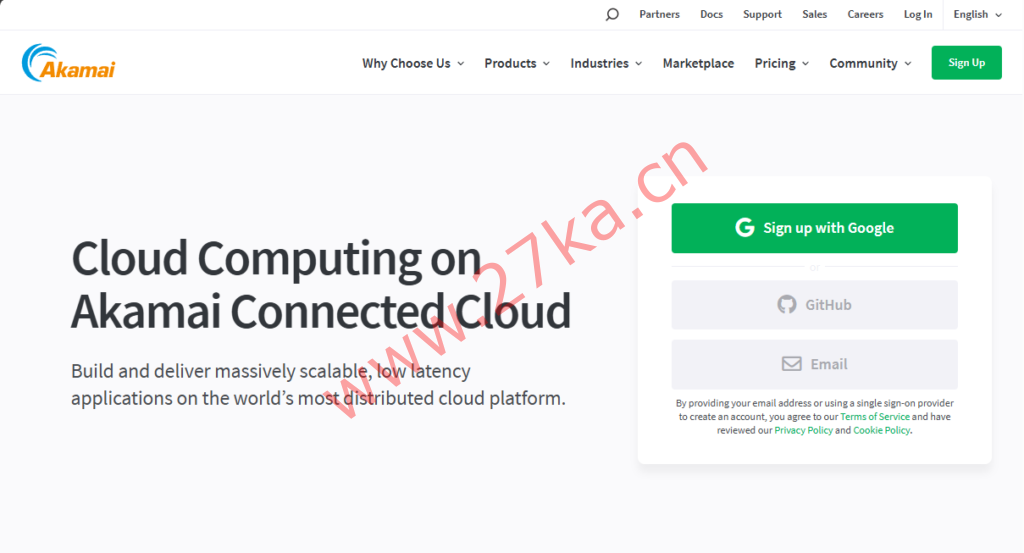Screen dimensions: 1024x553
Task: Click the search magnifier icon
Action: coord(612,14)
